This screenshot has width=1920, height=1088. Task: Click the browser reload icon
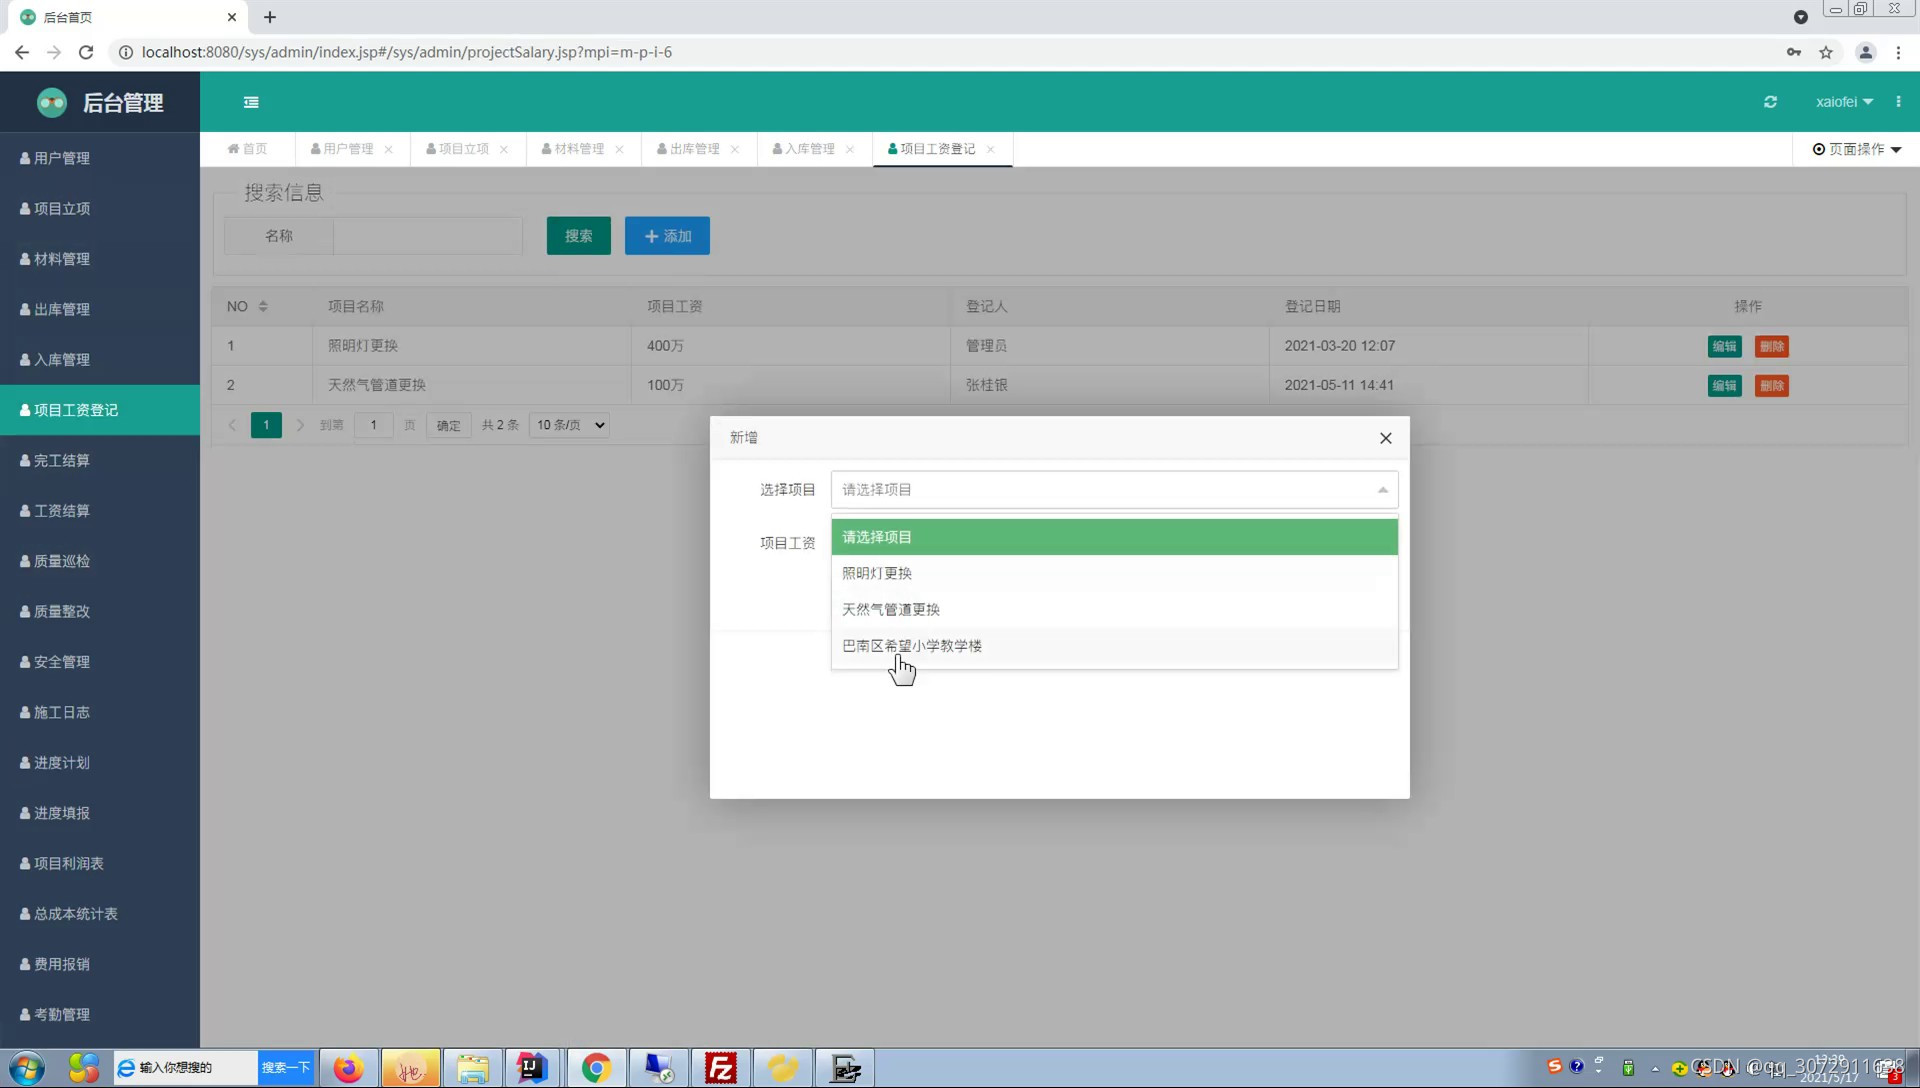86,52
